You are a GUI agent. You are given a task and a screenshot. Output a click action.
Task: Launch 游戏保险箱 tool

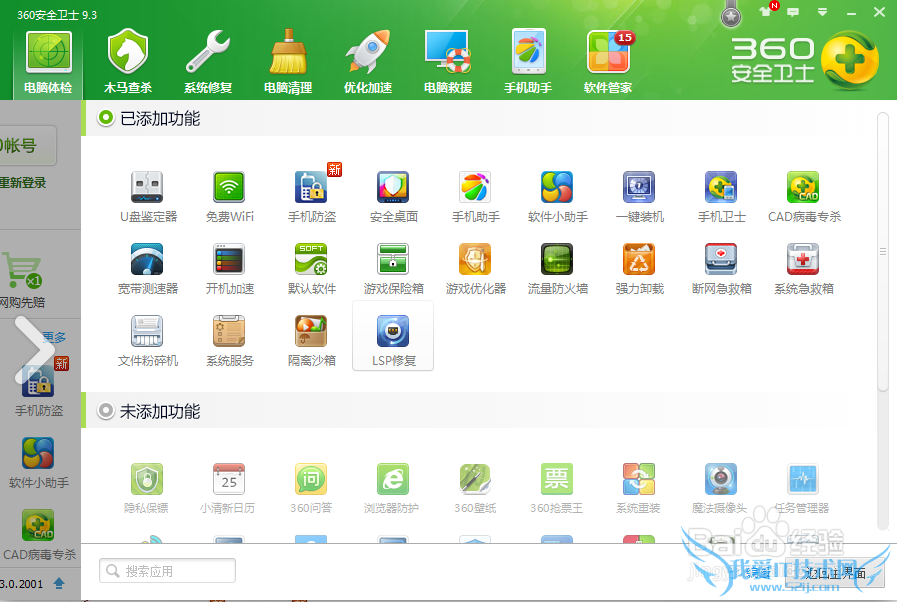coord(394,270)
